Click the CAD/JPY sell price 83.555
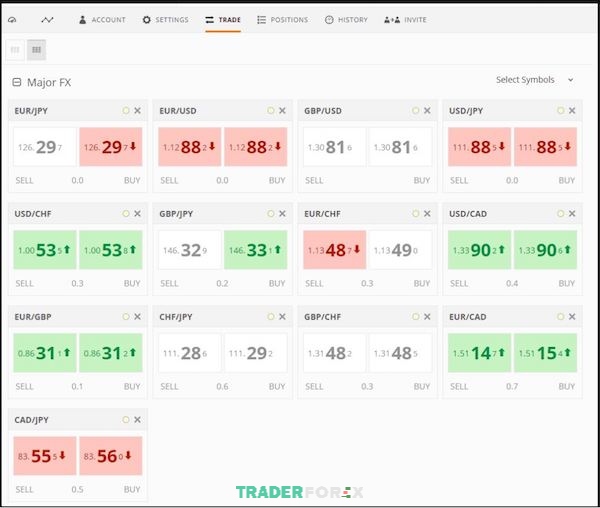Image resolution: width=600 pixels, height=508 pixels. [x=45, y=456]
